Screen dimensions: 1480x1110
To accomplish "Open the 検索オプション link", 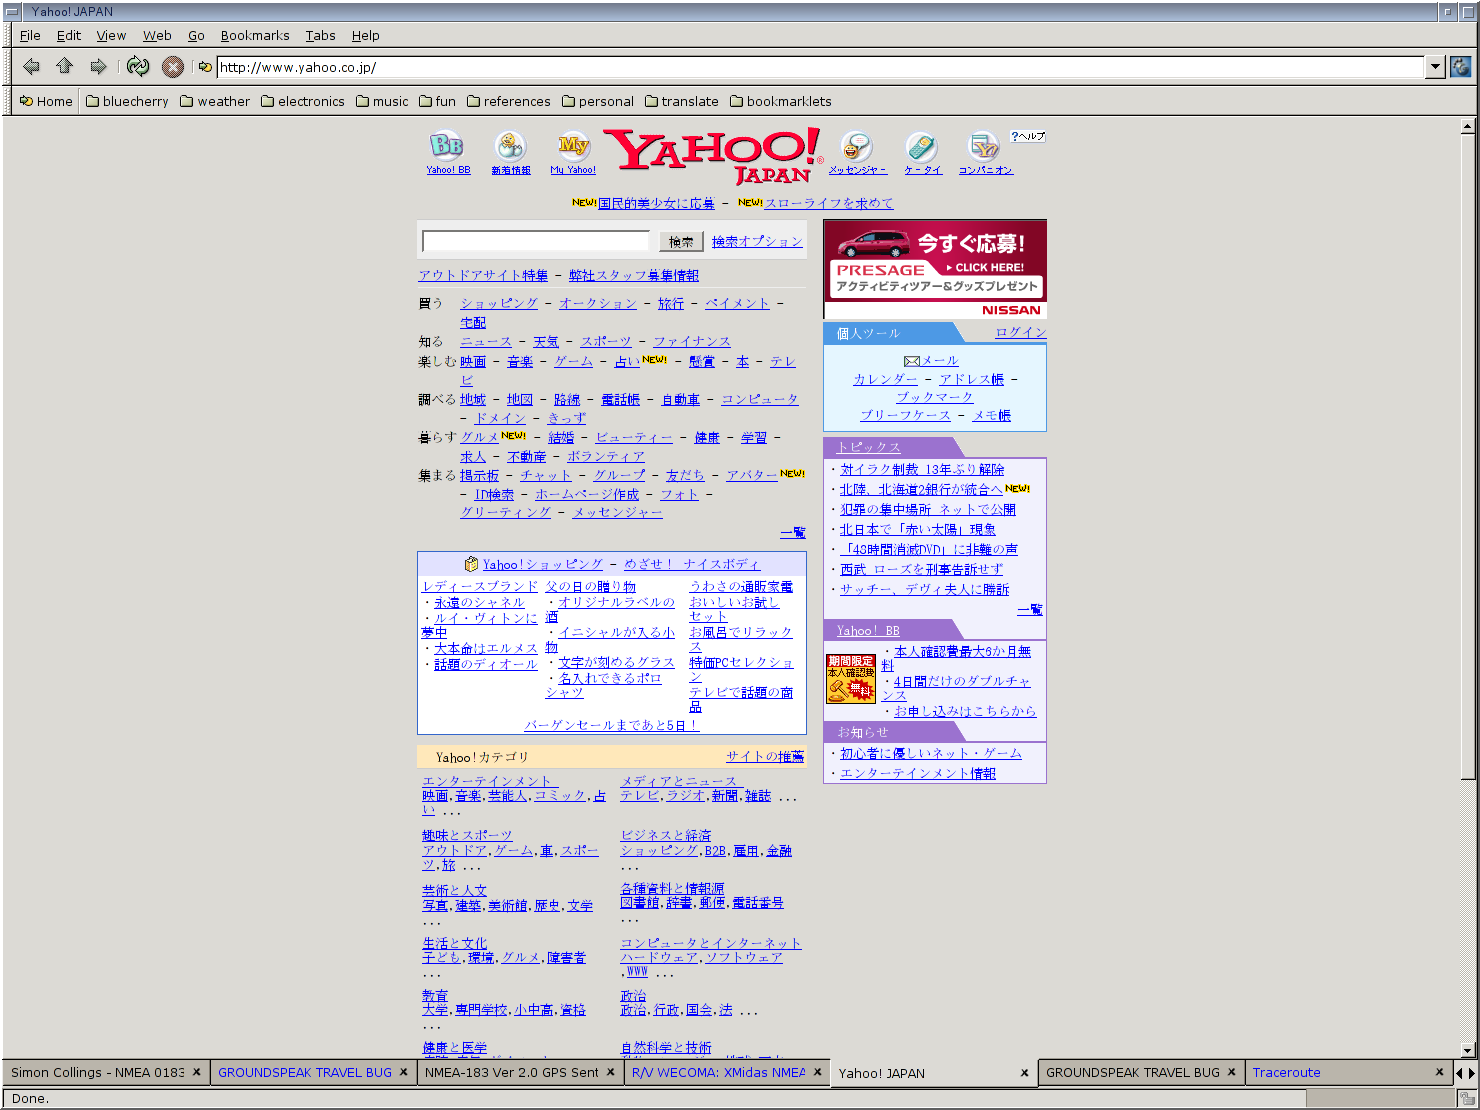I will click(x=757, y=242).
